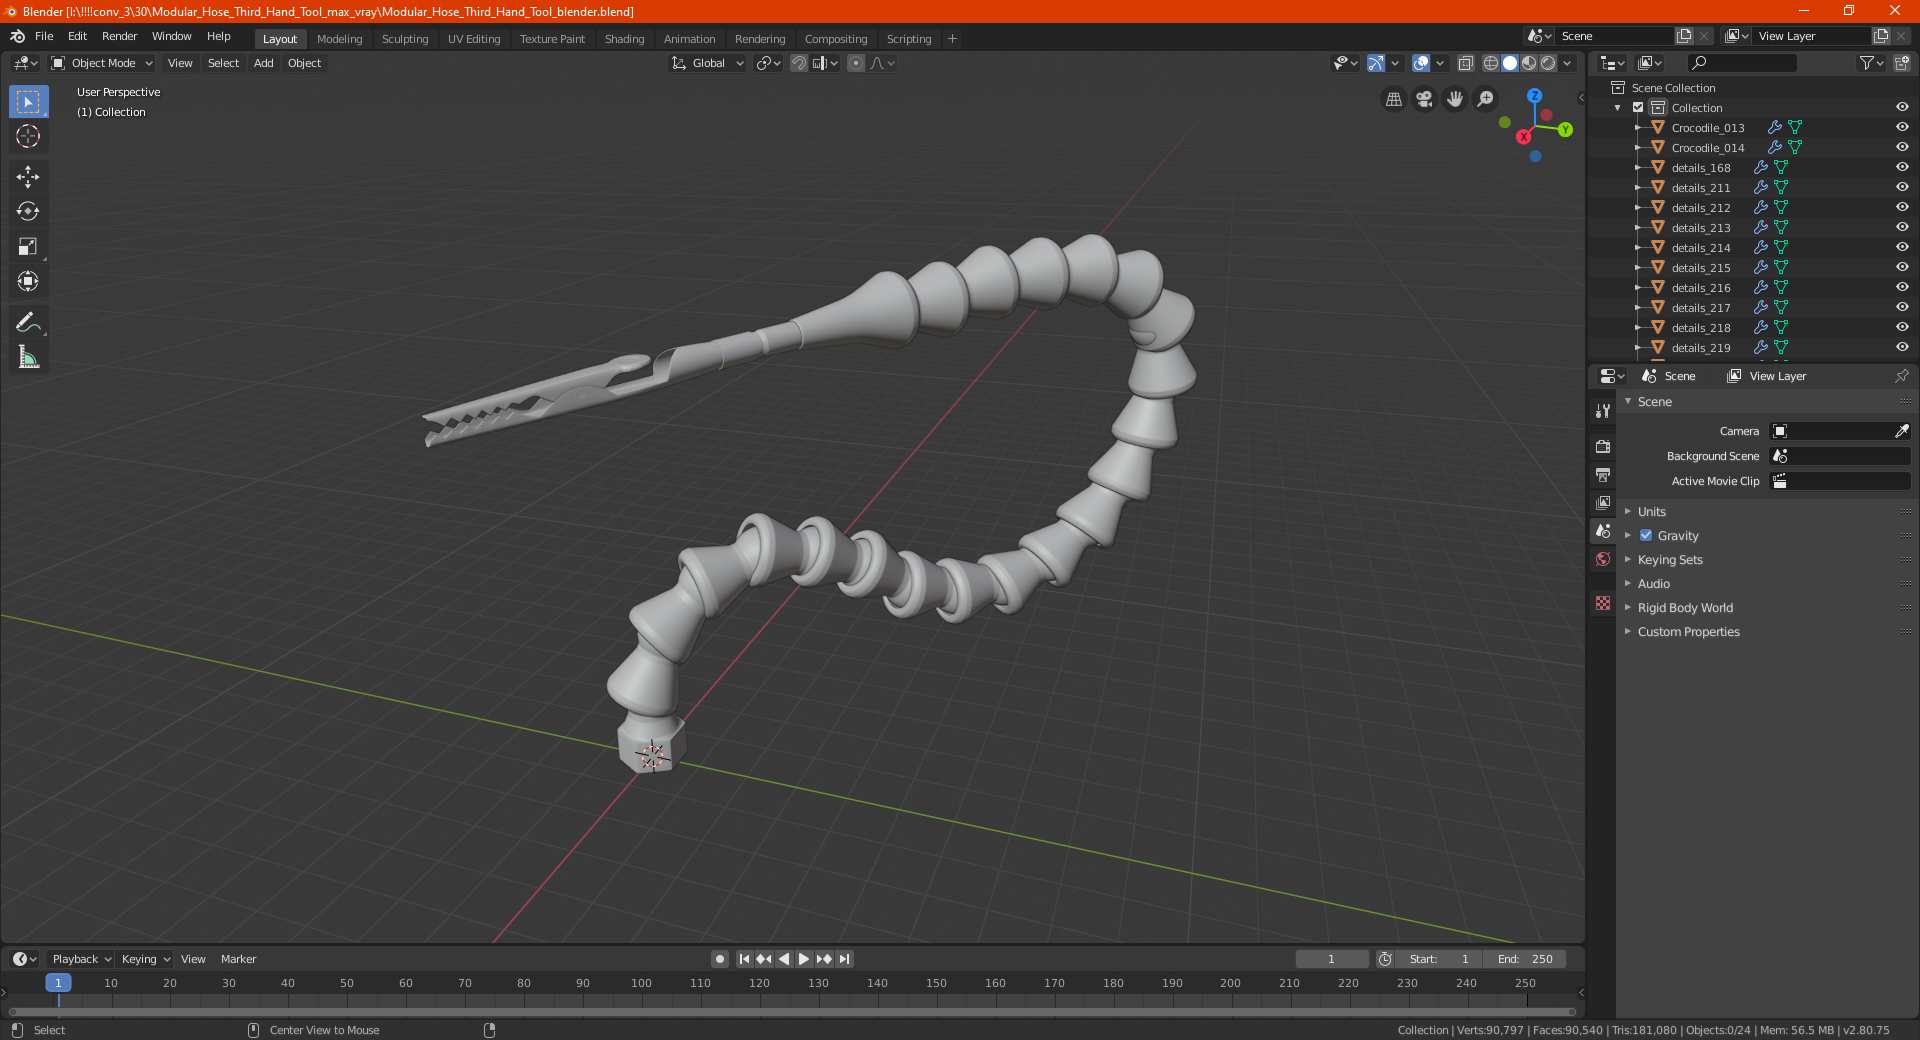Play the animation forward

(x=804, y=959)
